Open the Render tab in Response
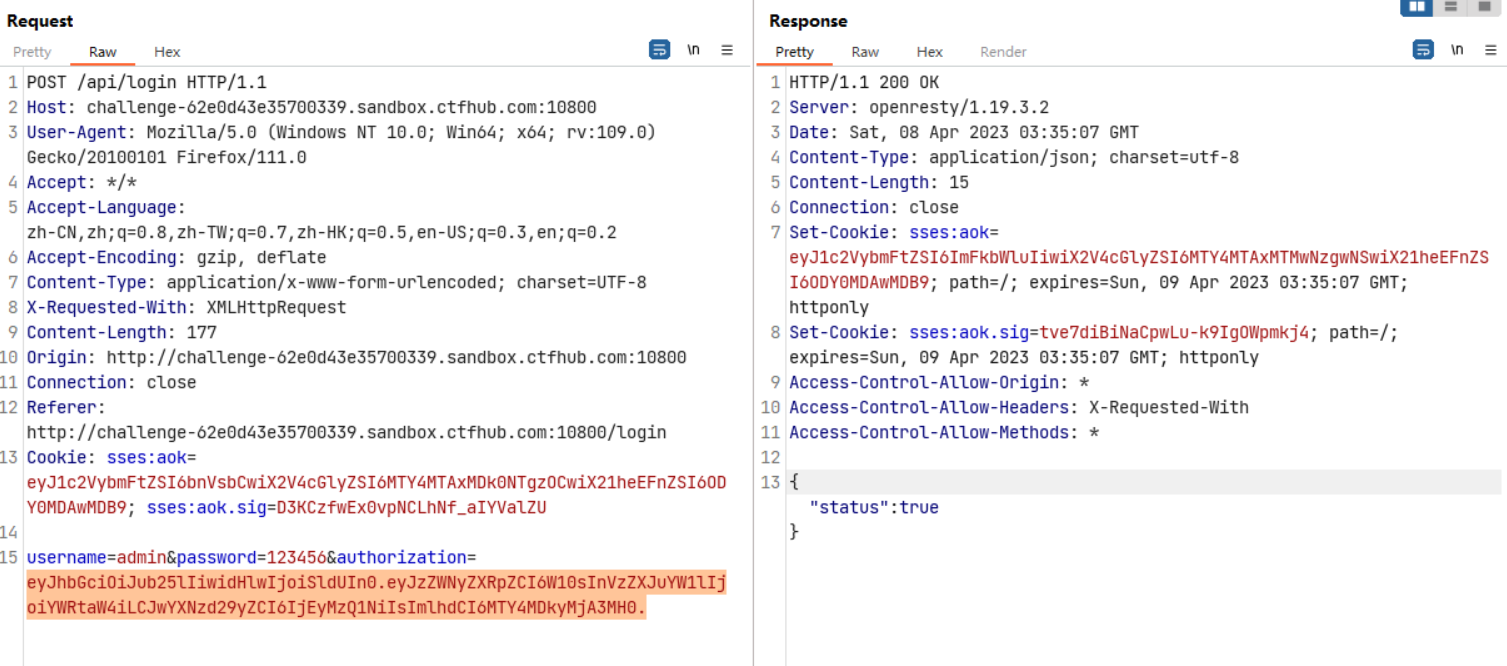The image size is (1507, 666). coord(1003,52)
